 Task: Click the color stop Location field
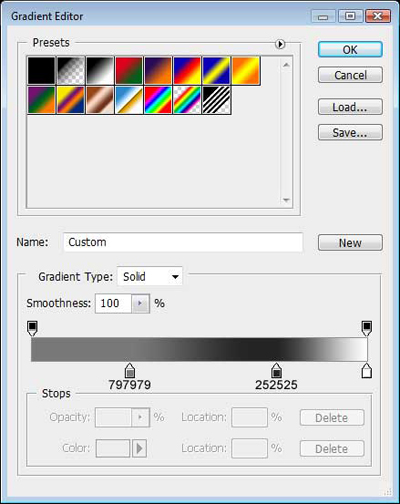pos(250,448)
